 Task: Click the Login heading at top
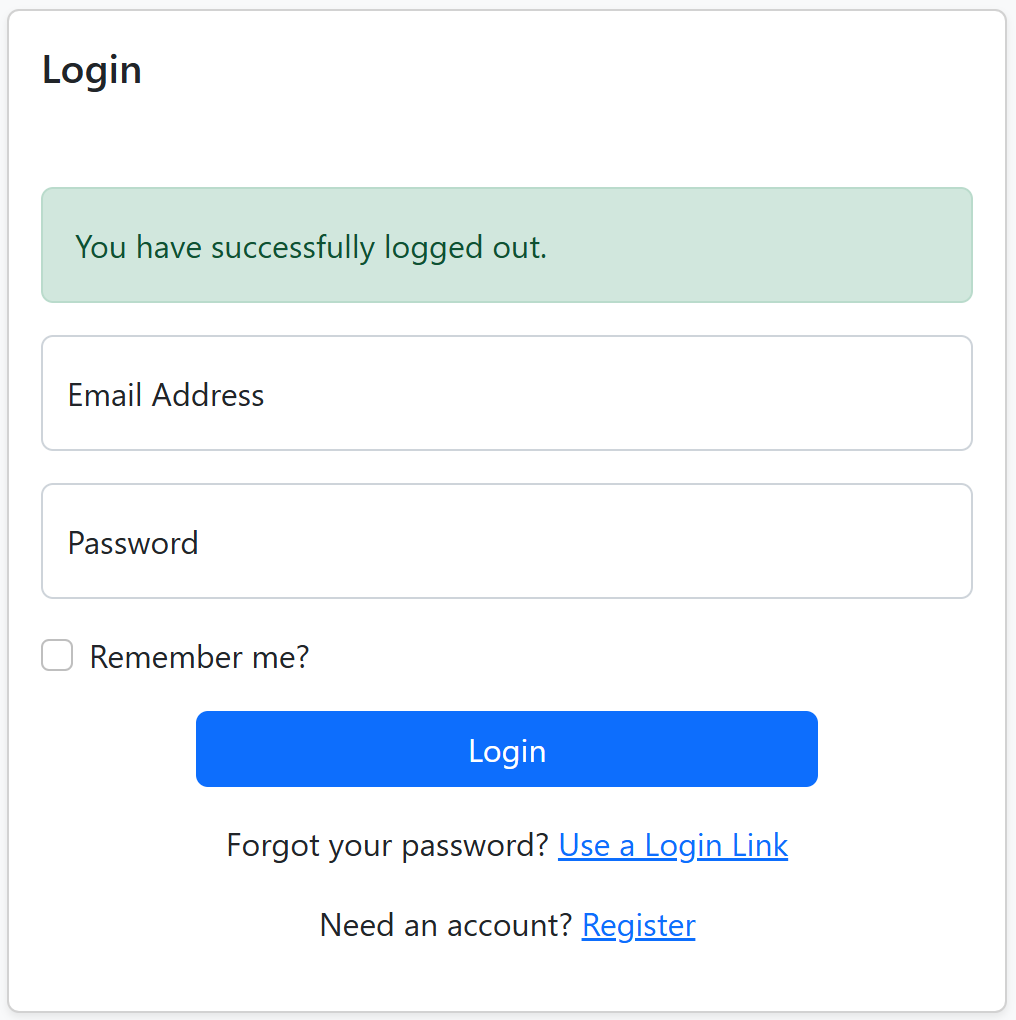point(92,70)
